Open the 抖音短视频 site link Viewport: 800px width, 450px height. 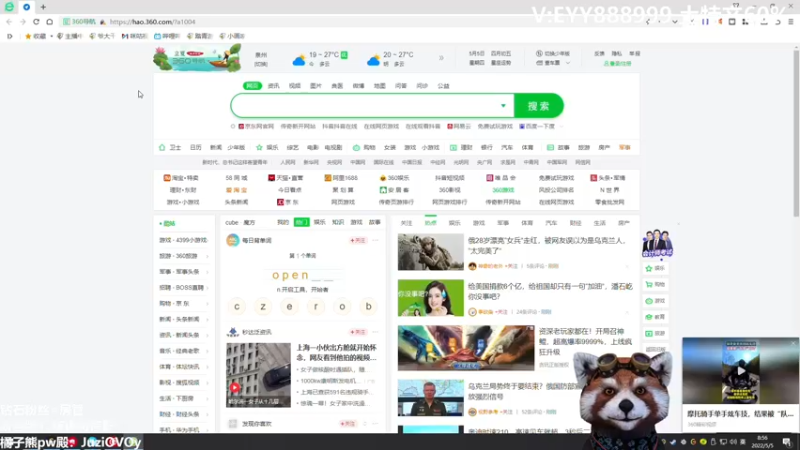[449, 178]
